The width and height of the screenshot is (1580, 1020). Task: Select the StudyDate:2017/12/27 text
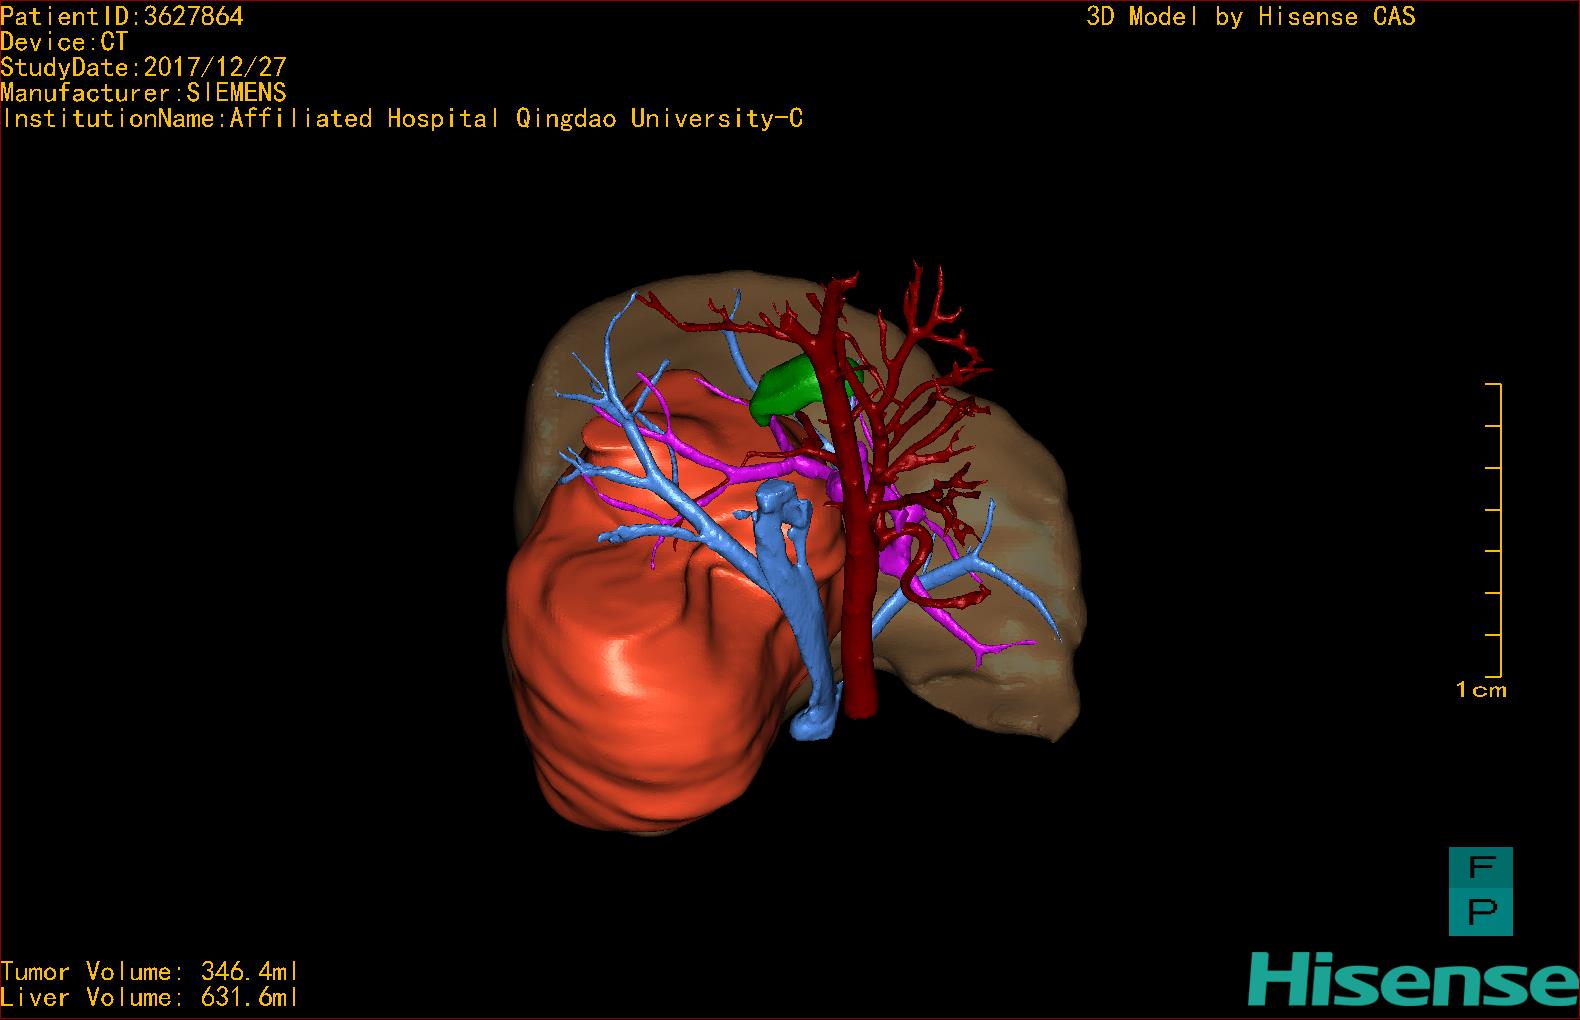[143, 67]
